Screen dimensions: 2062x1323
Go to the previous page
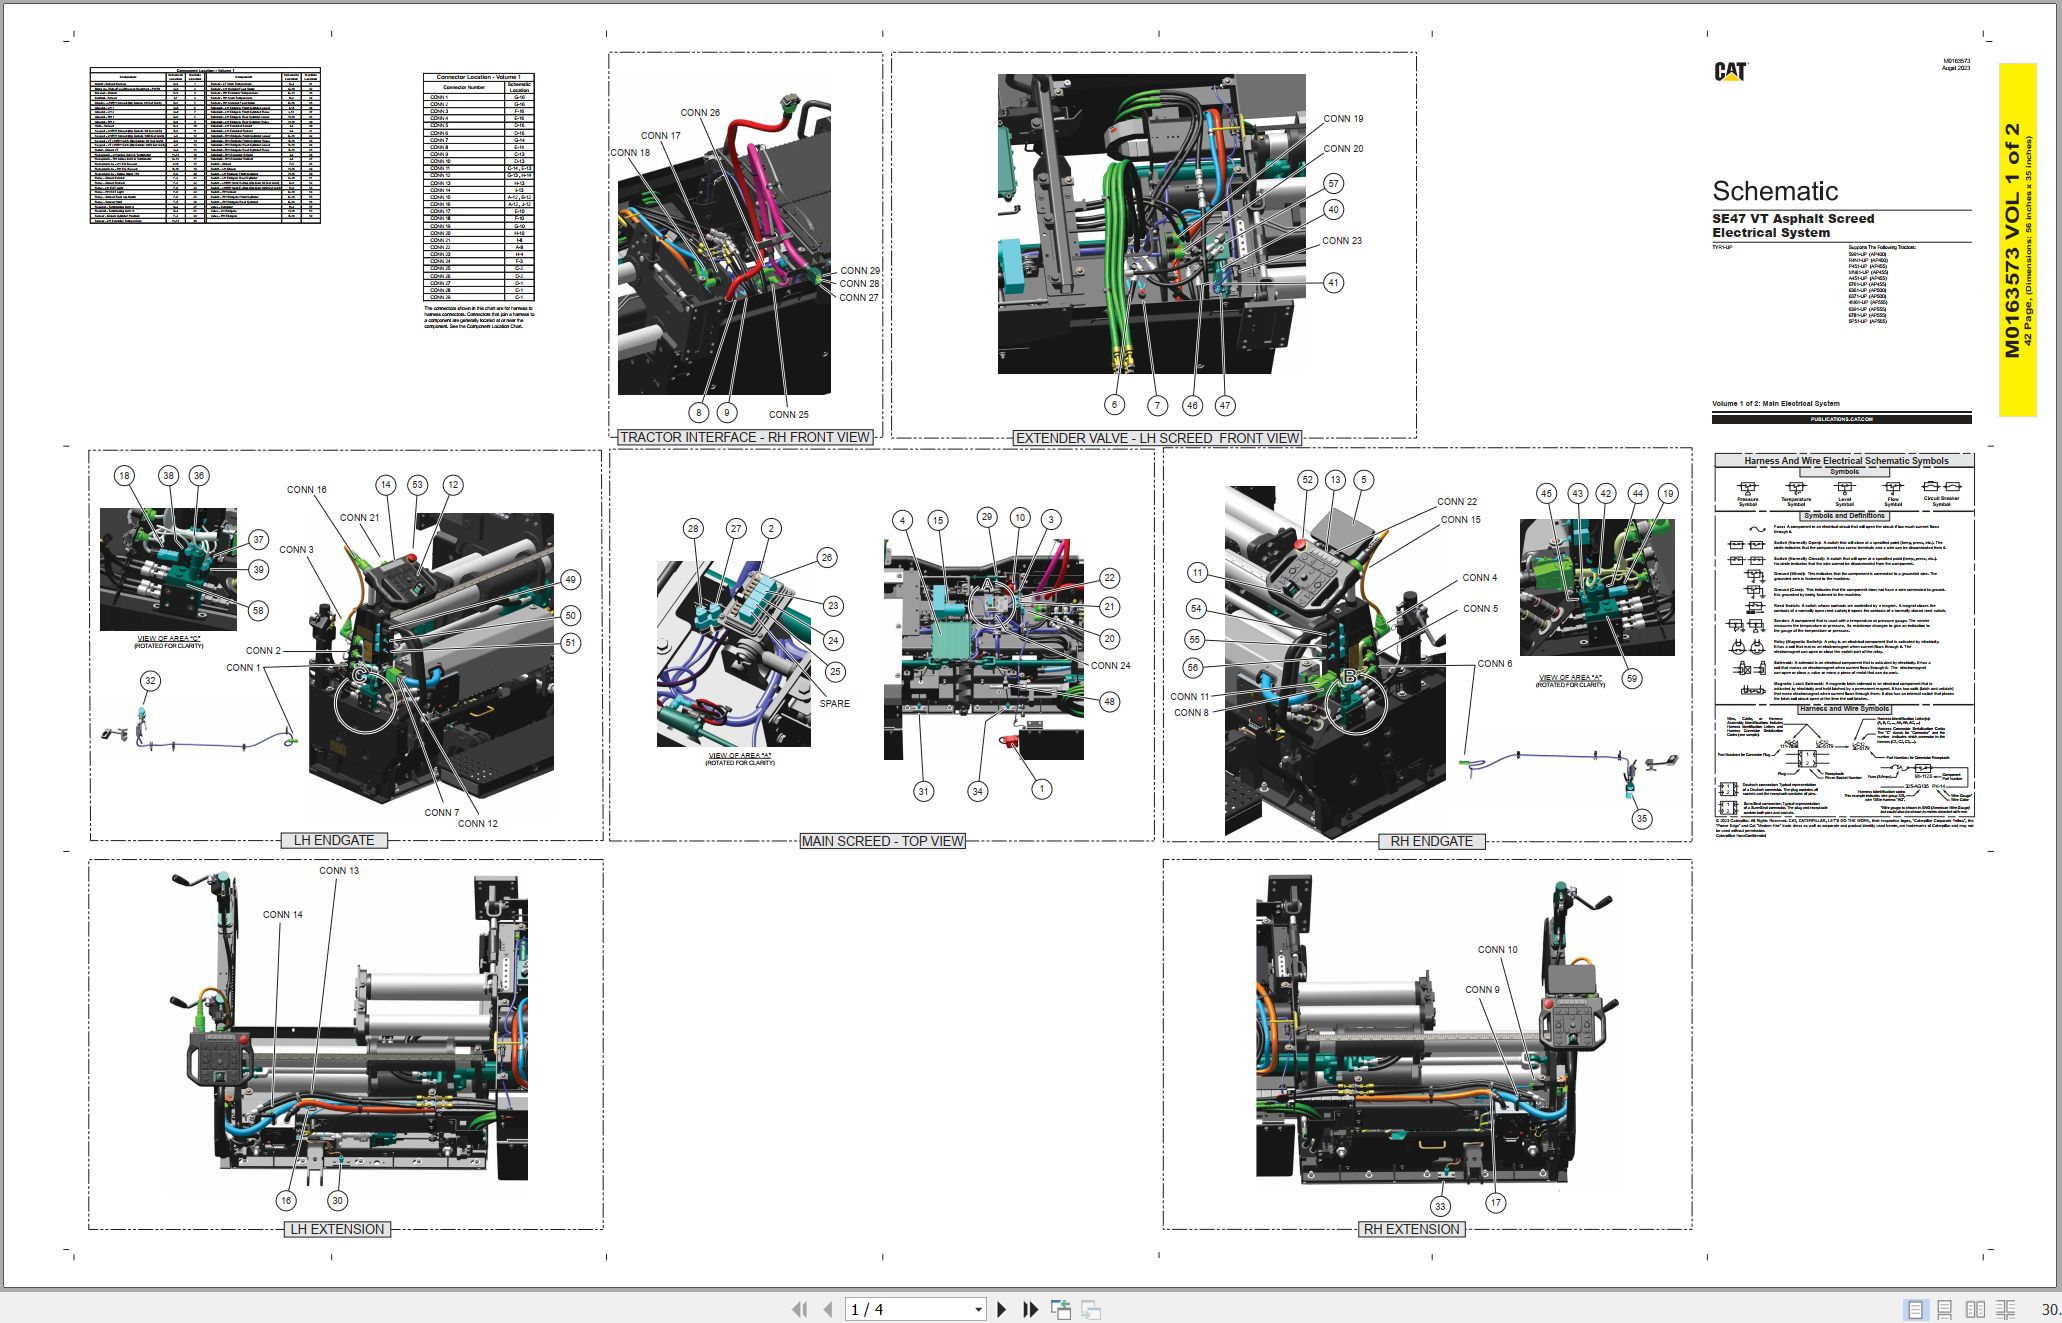(x=828, y=1309)
